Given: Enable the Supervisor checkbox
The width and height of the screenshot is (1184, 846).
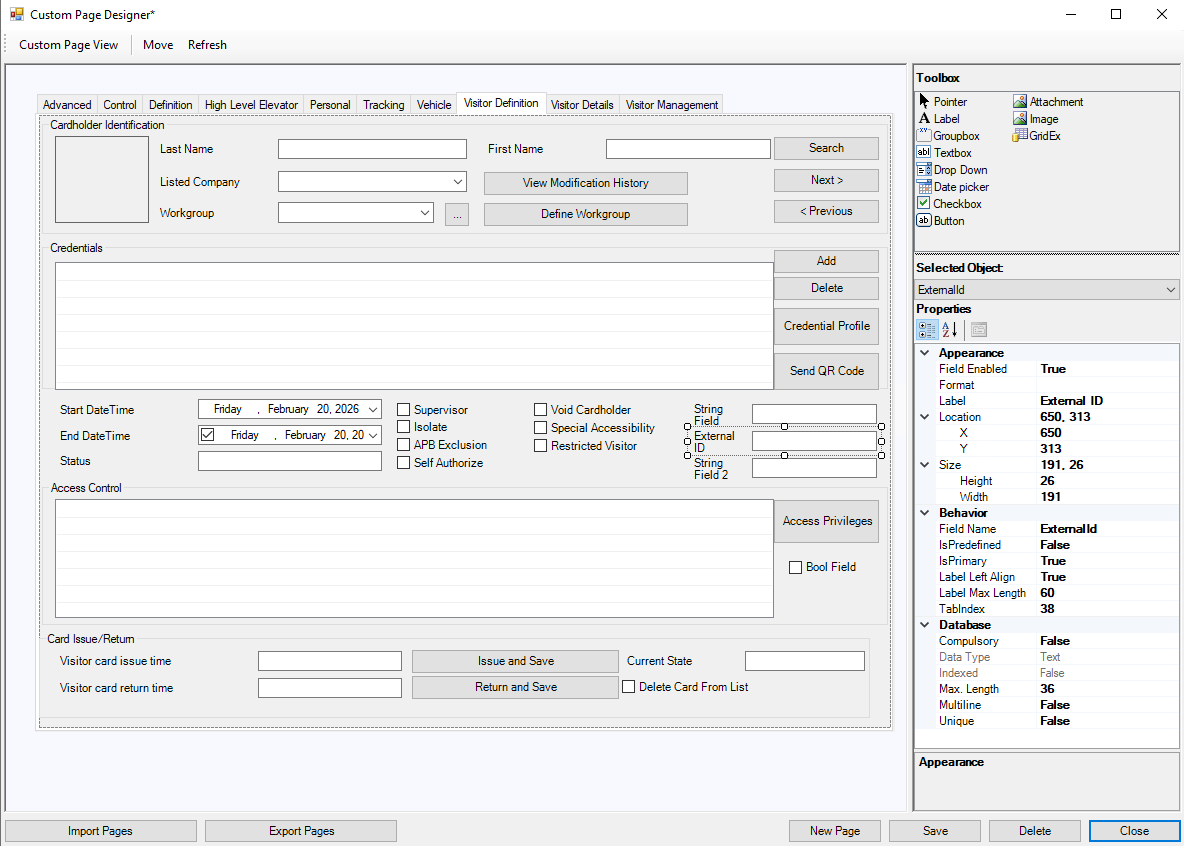Looking at the screenshot, I should coord(404,410).
